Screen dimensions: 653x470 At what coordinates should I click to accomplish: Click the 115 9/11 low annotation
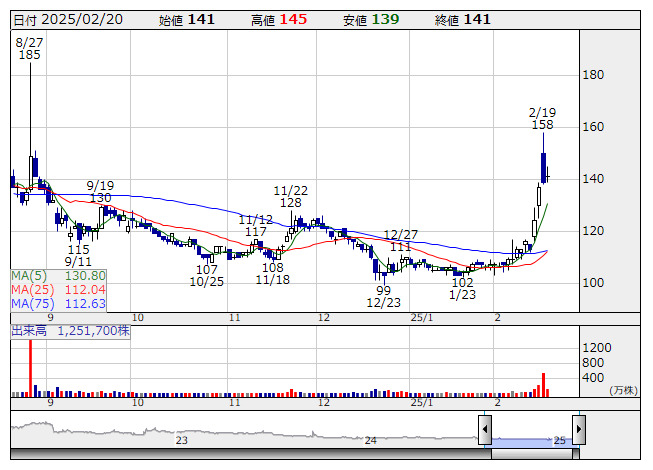(x=78, y=256)
